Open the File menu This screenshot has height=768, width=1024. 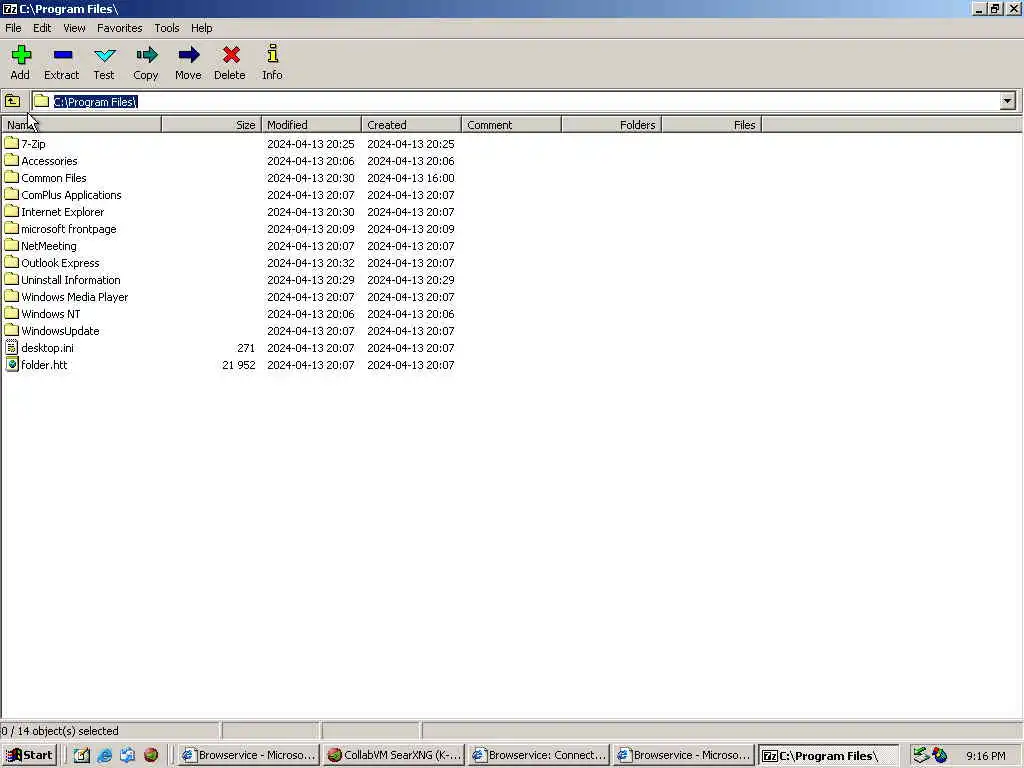point(13,28)
